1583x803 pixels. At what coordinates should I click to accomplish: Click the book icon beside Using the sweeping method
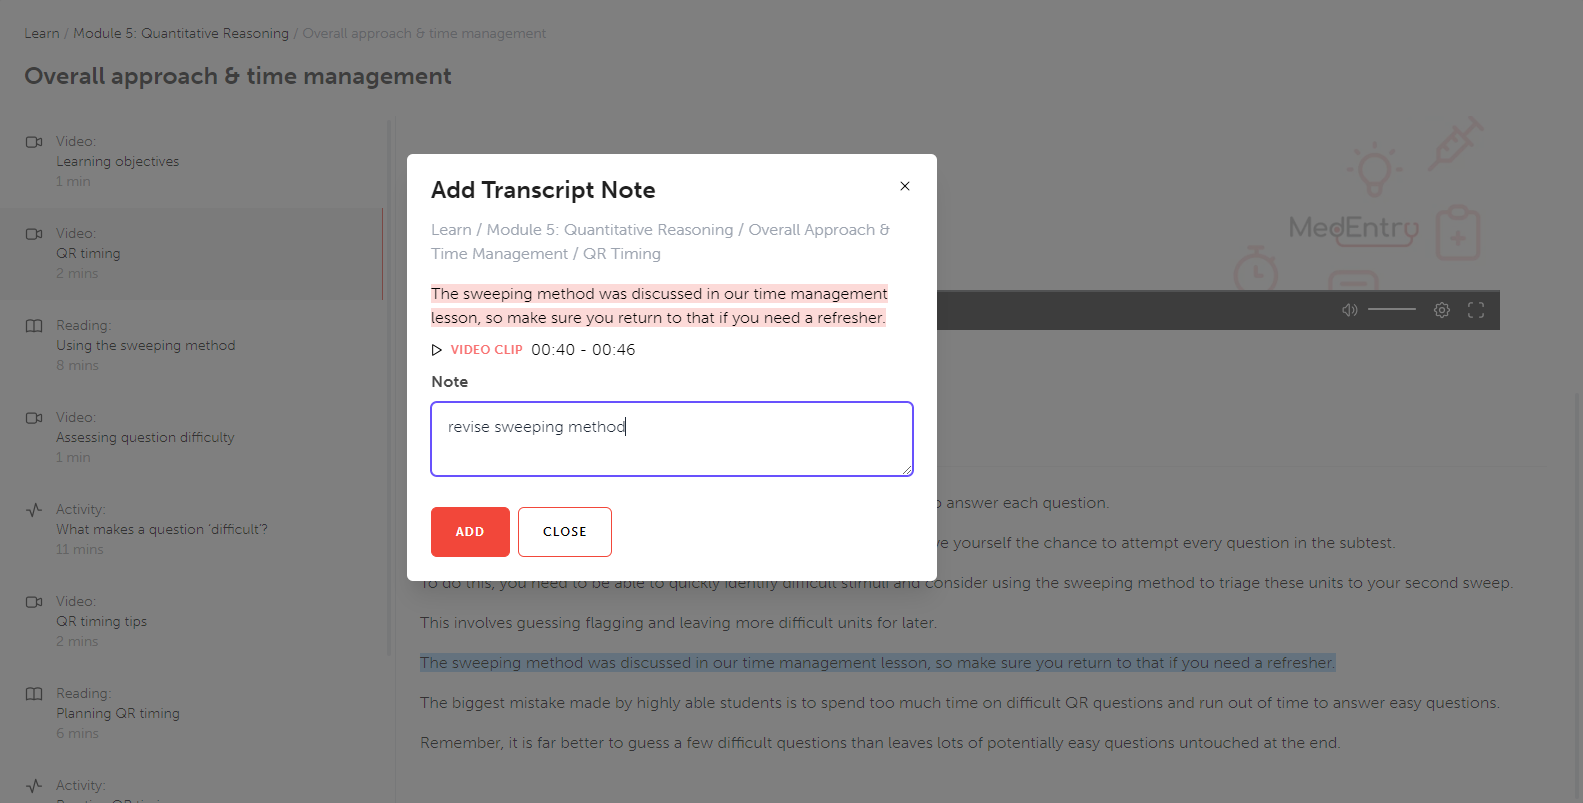coord(34,326)
